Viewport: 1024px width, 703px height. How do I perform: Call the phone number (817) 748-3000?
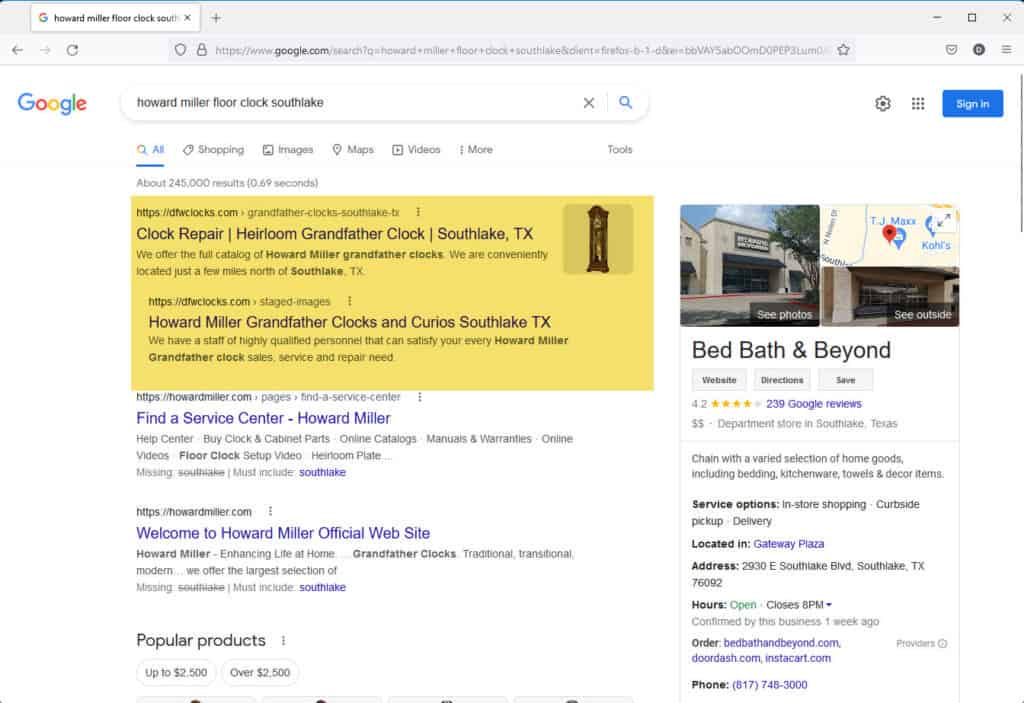tap(769, 685)
